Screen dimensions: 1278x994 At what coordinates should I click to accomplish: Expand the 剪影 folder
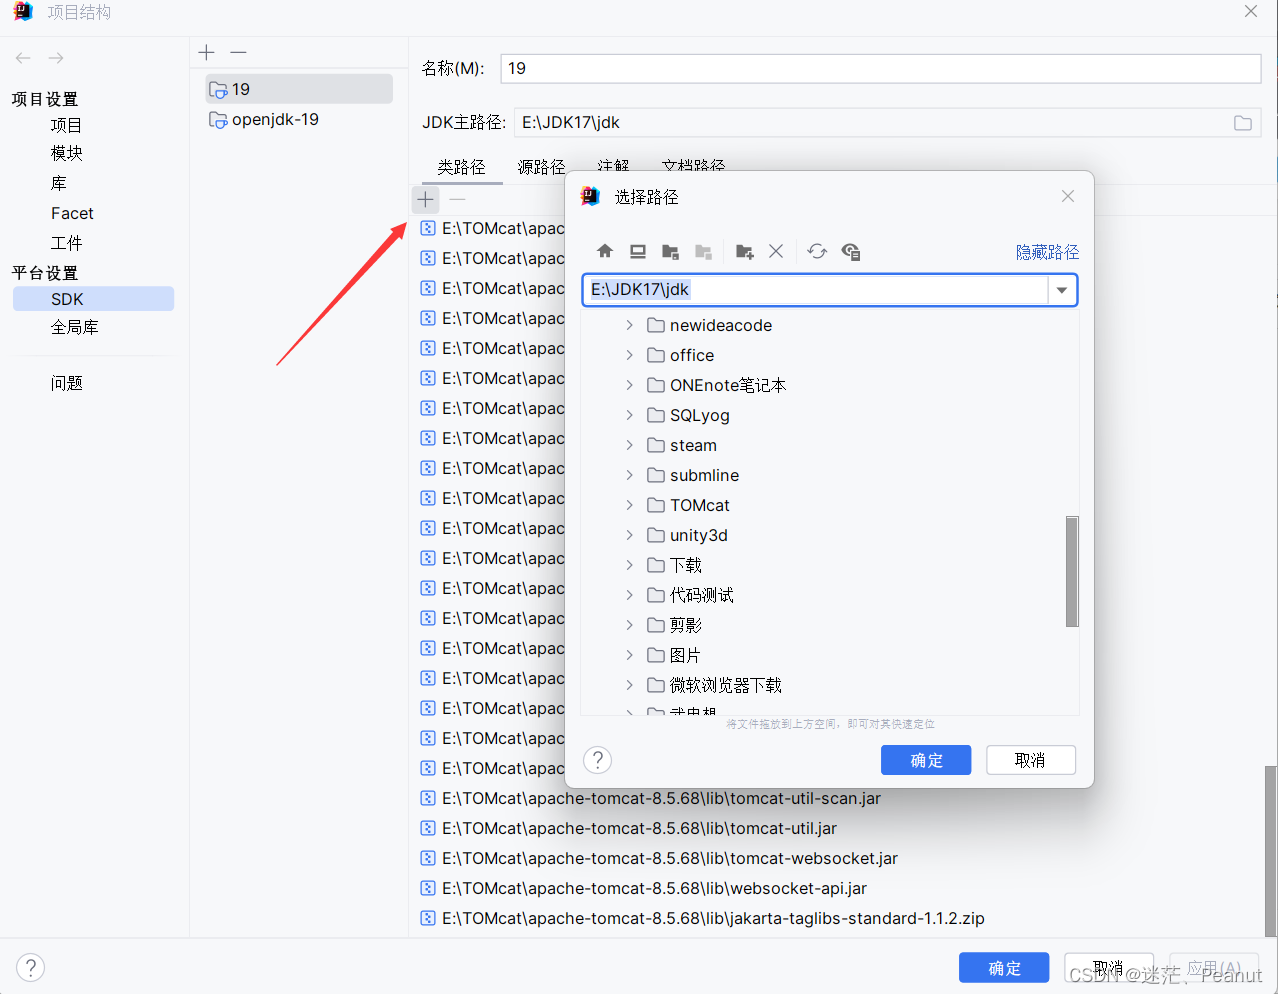pos(629,625)
